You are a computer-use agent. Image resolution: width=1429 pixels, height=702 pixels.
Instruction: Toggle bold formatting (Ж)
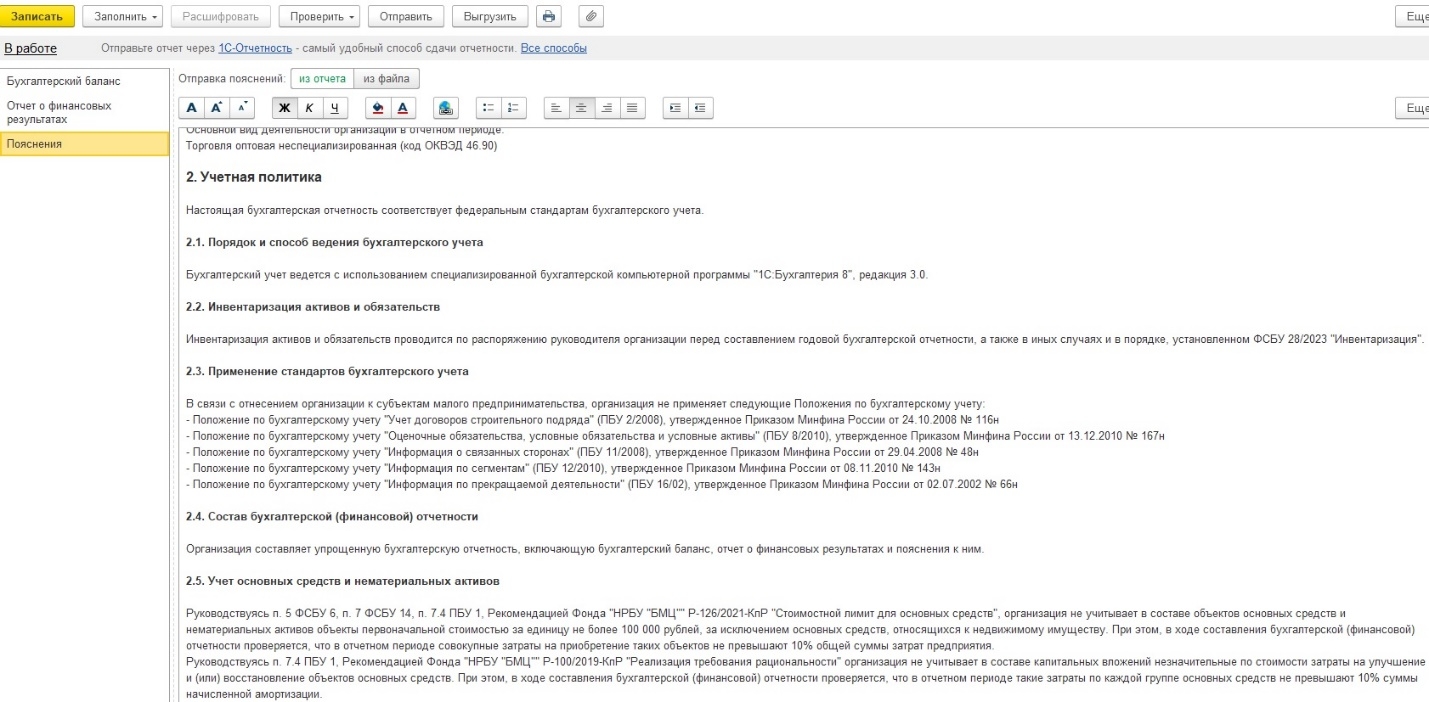pyautogui.click(x=284, y=108)
